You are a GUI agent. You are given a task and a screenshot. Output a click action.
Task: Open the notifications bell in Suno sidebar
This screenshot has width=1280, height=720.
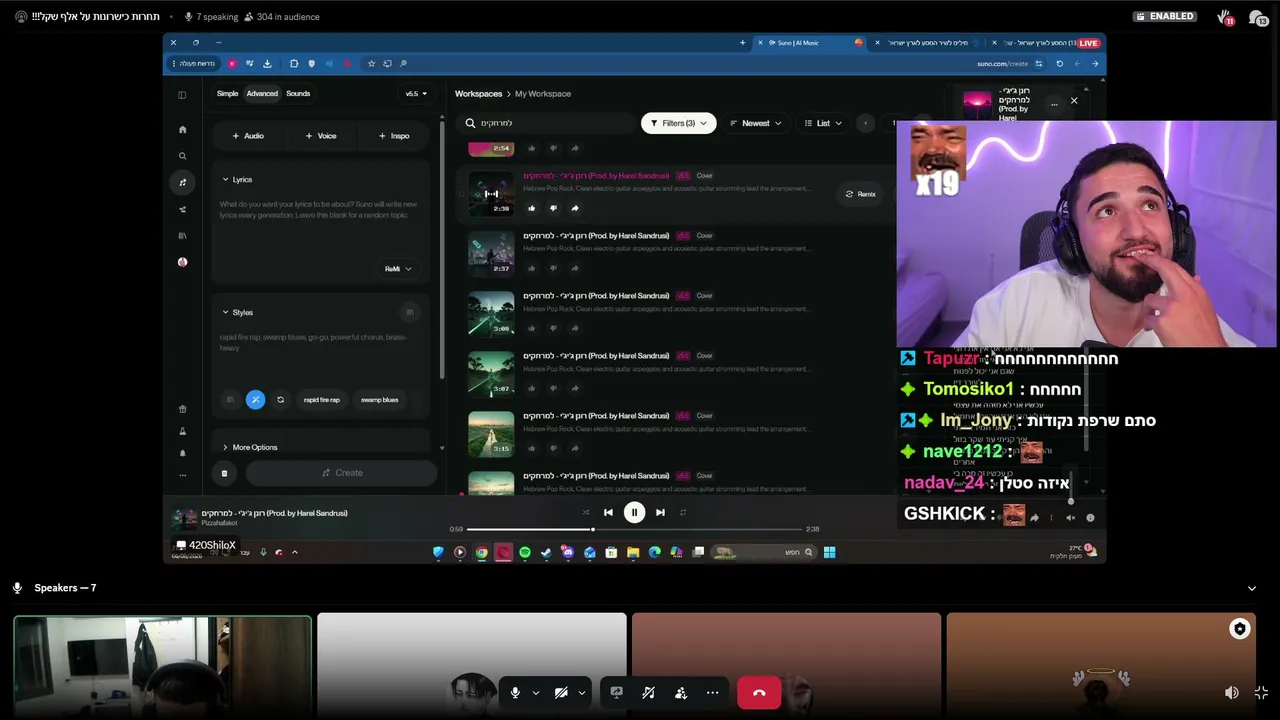(182, 453)
